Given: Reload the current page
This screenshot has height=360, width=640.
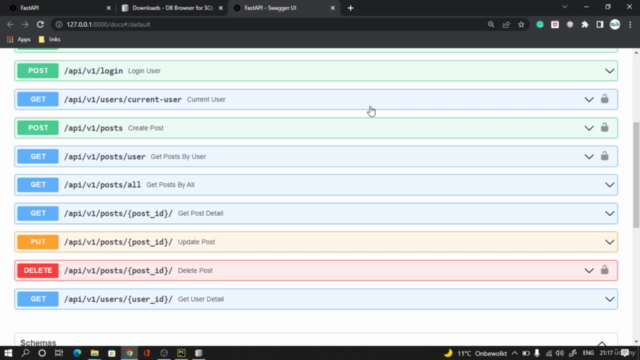Looking at the screenshot, I should tap(40, 24).
